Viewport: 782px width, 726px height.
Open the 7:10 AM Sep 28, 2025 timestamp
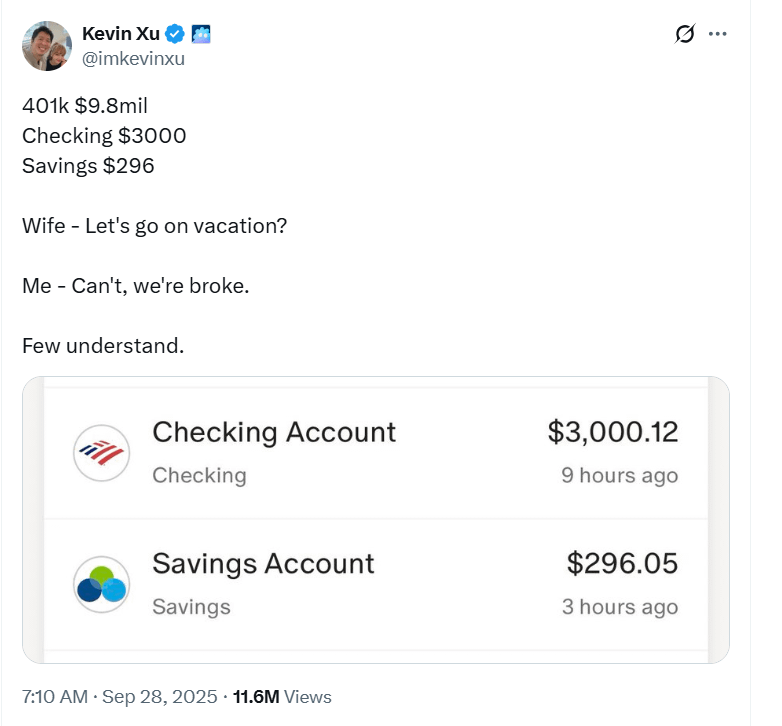click(120, 697)
